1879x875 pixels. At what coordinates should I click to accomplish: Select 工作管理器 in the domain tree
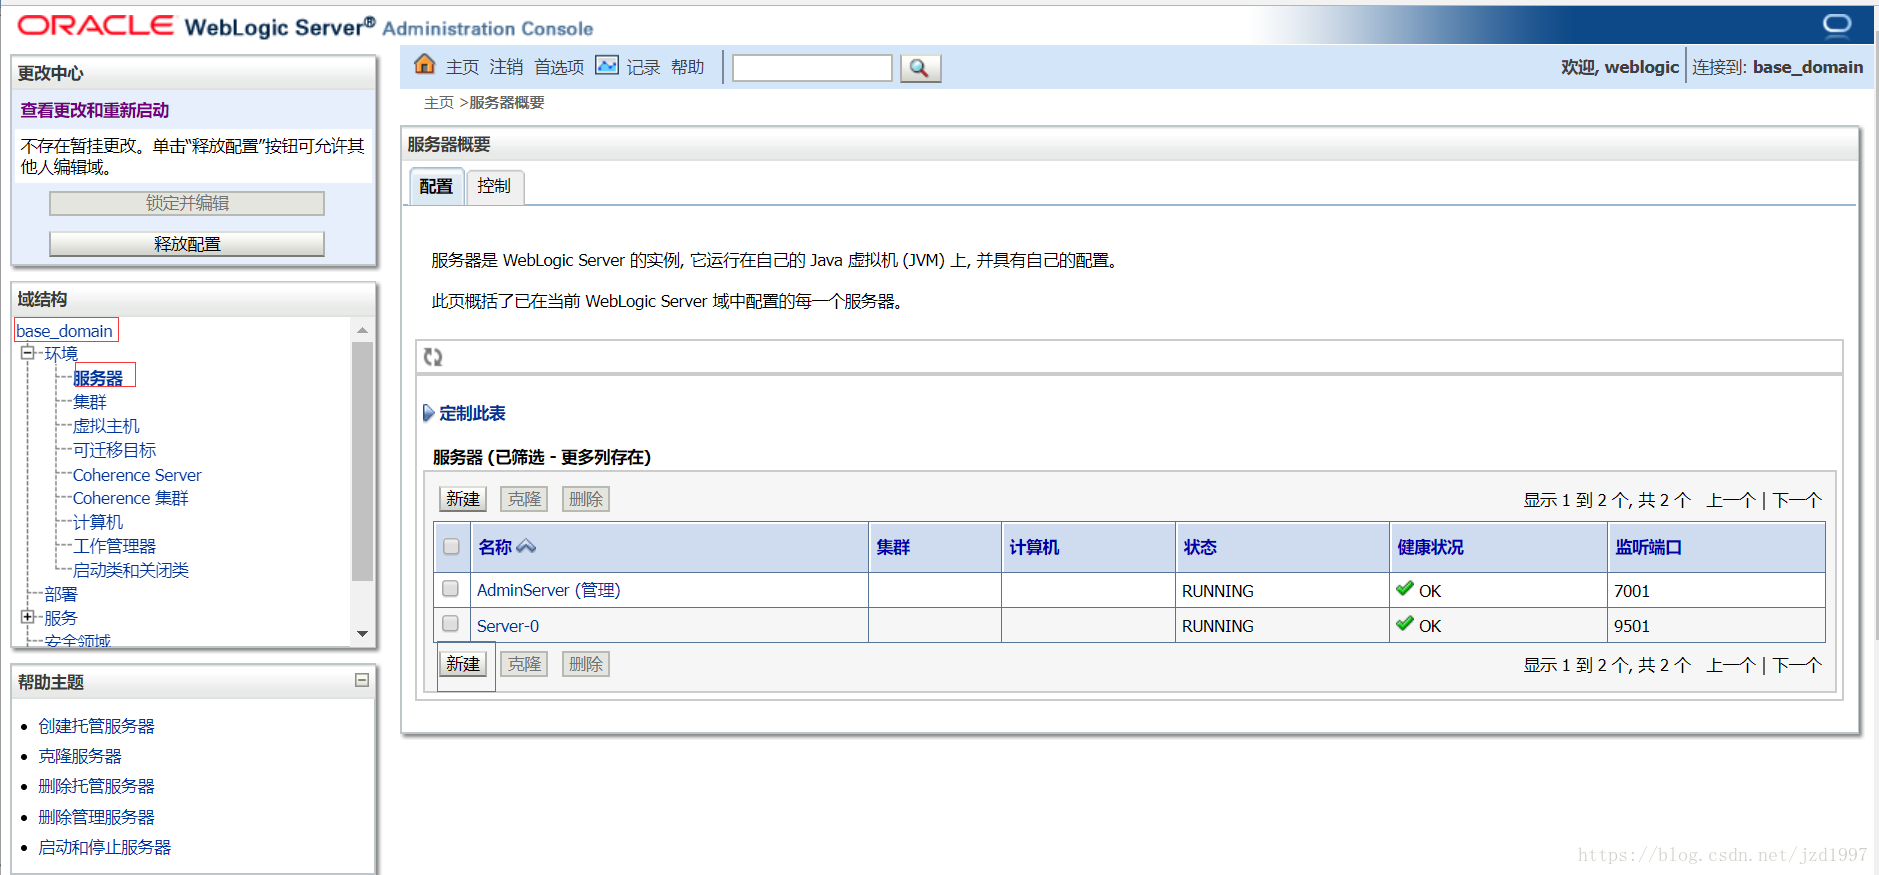[114, 546]
